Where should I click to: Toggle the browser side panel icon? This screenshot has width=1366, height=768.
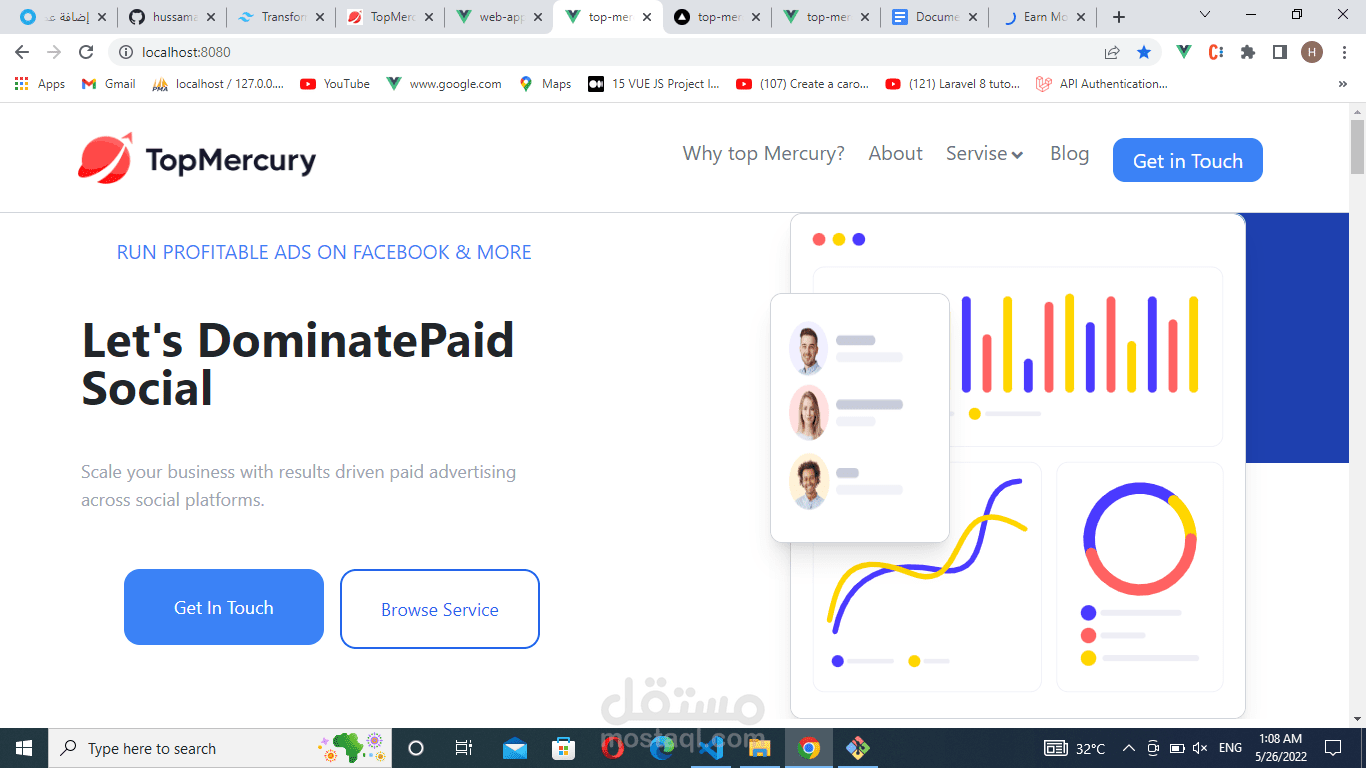click(1279, 52)
